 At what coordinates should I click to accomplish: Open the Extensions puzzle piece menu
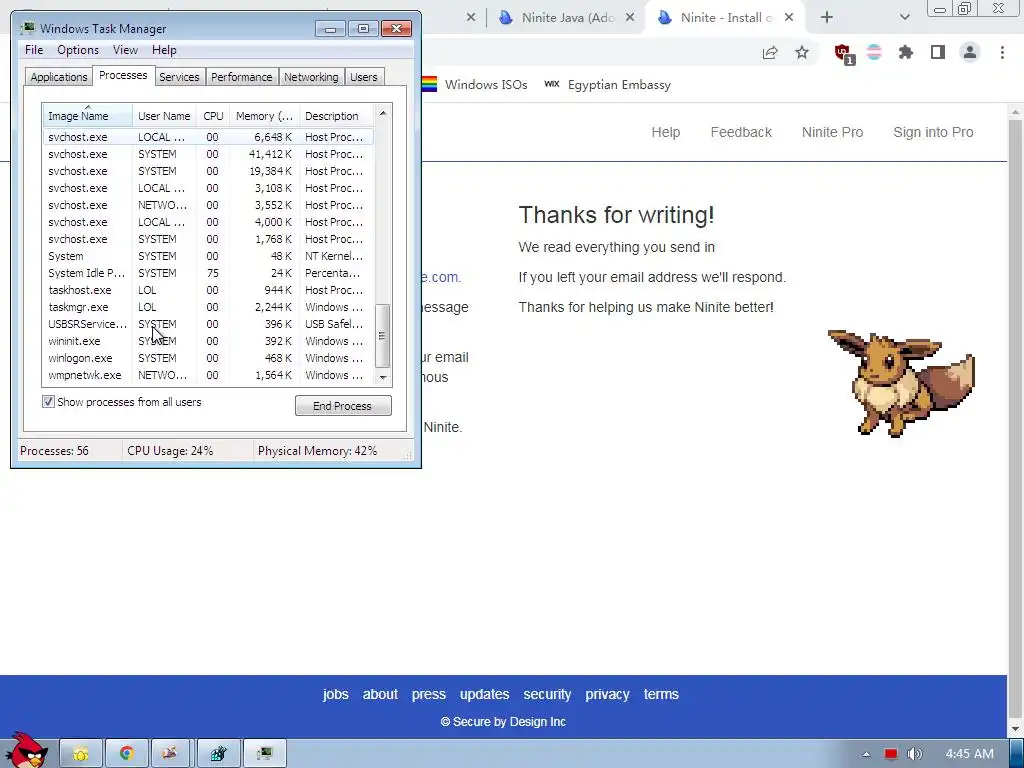click(905, 53)
